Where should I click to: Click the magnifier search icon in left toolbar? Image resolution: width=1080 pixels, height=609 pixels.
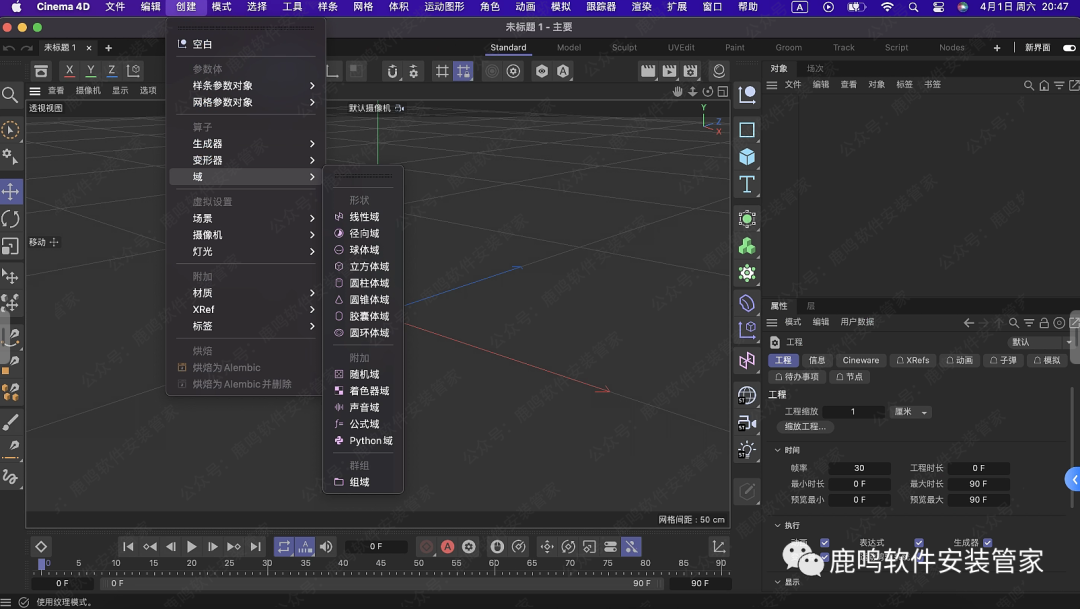point(10,96)
